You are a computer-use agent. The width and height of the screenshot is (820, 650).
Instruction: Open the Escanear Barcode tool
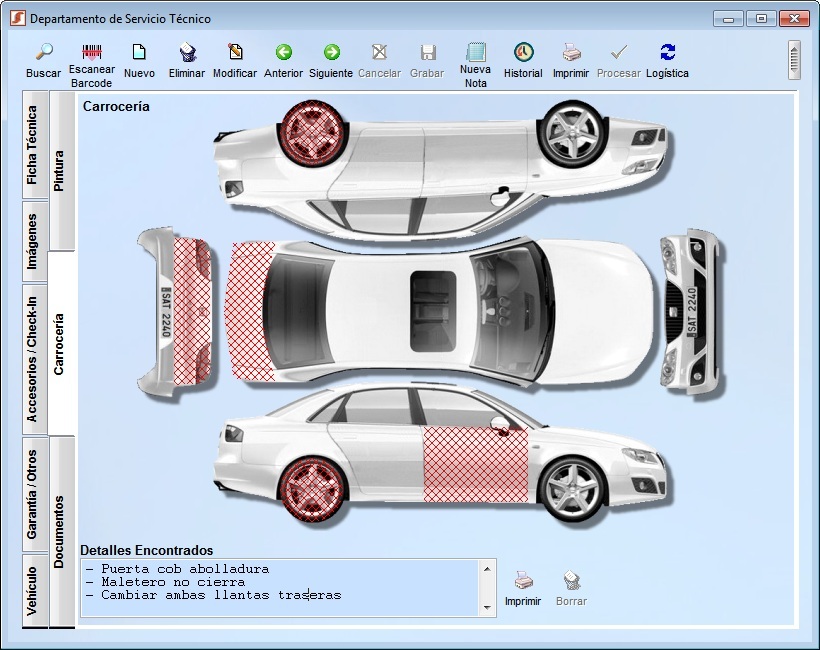tap(92, 53)
